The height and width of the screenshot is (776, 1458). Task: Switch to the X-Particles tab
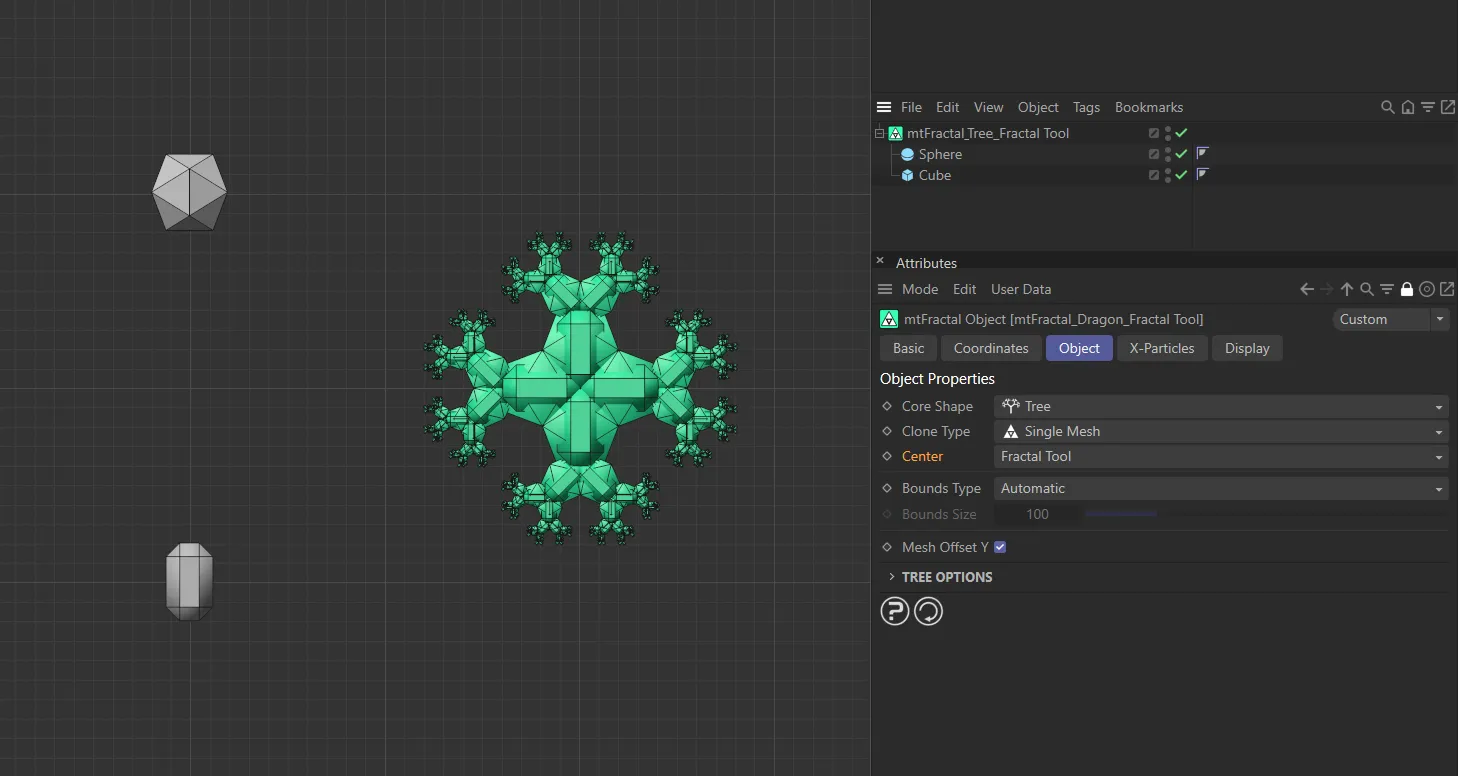click(x=1162, y=348)
